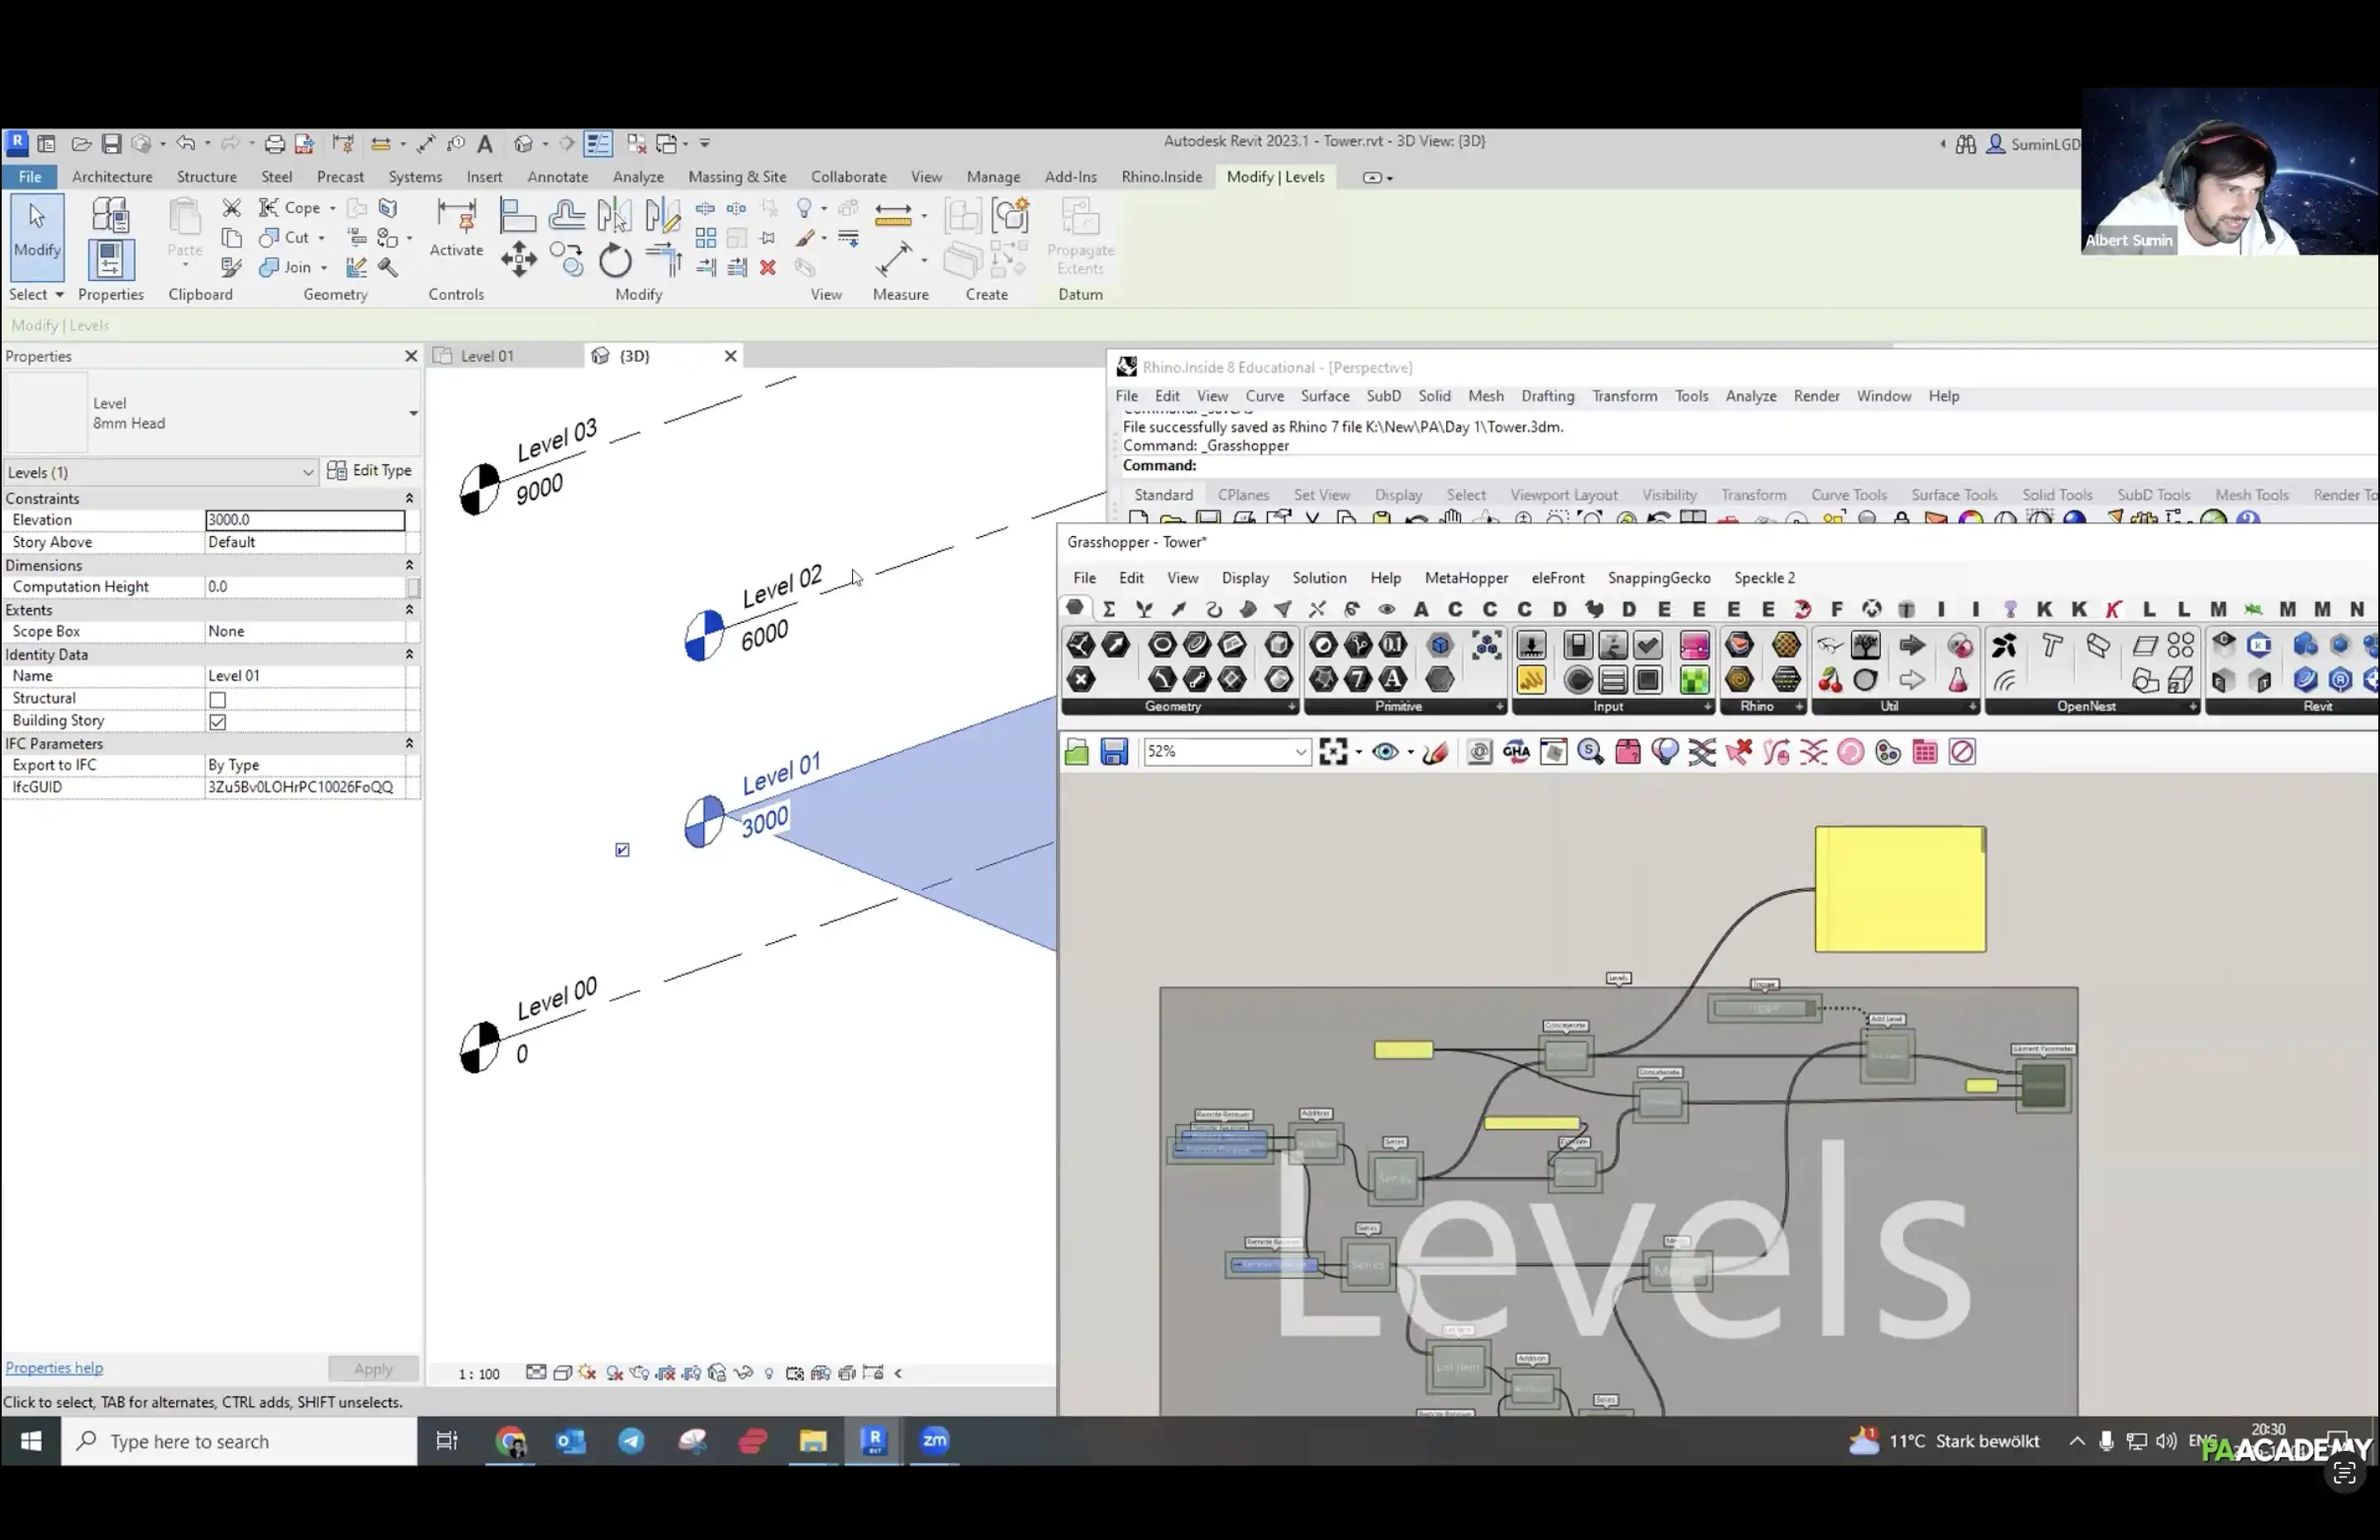
Task: Enable the Structural checkbox
Action: pyautogui.click(x=217, y=699)
